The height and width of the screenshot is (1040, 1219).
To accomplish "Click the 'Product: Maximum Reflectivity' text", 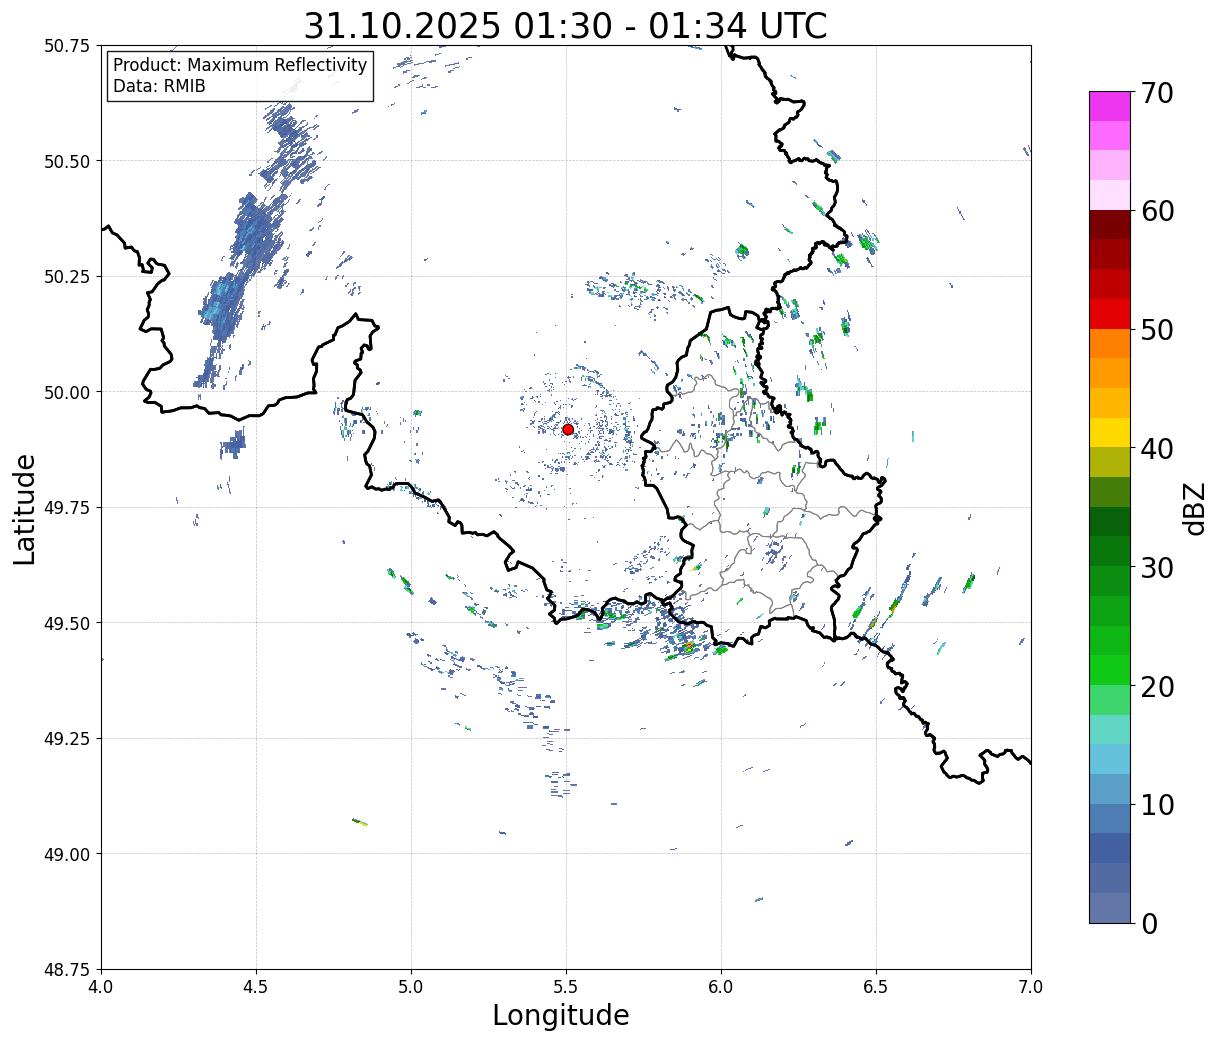I will (240, 65).
